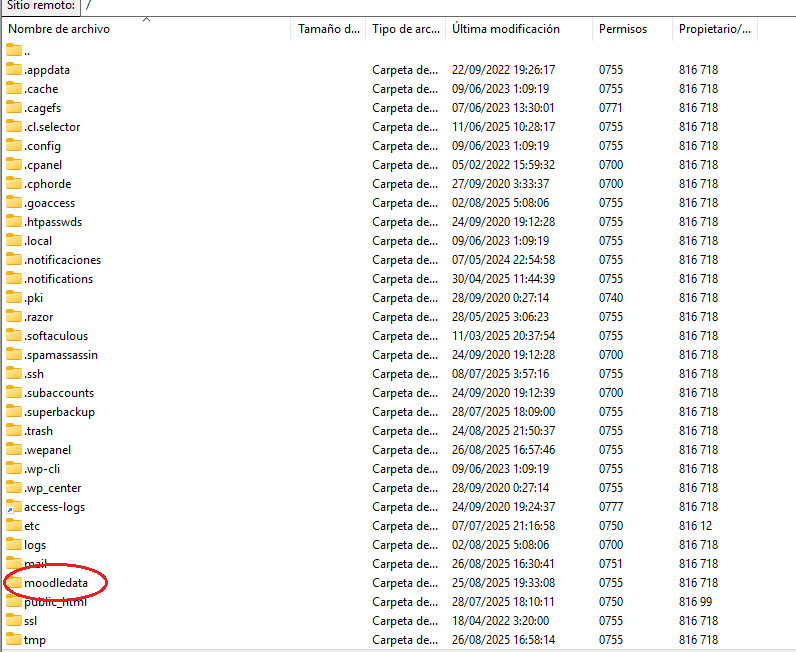Viewport: 796px width, 652px height.
Task: Select the .wp-cli folder name
Action: pyautogui.click(x=42, y=469)
